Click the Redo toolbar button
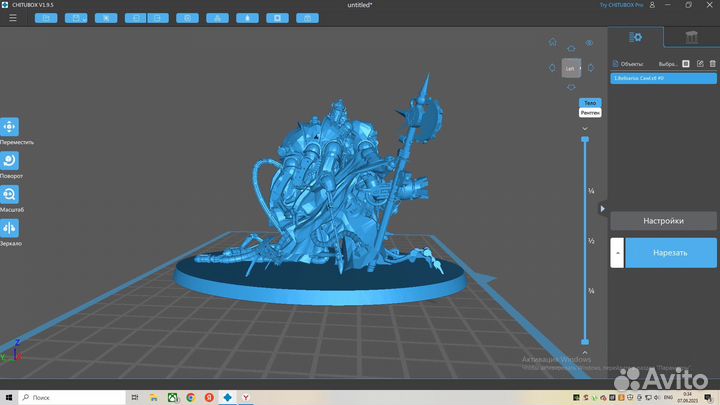This screenshot has height=405, width=720. coord(158,18)
